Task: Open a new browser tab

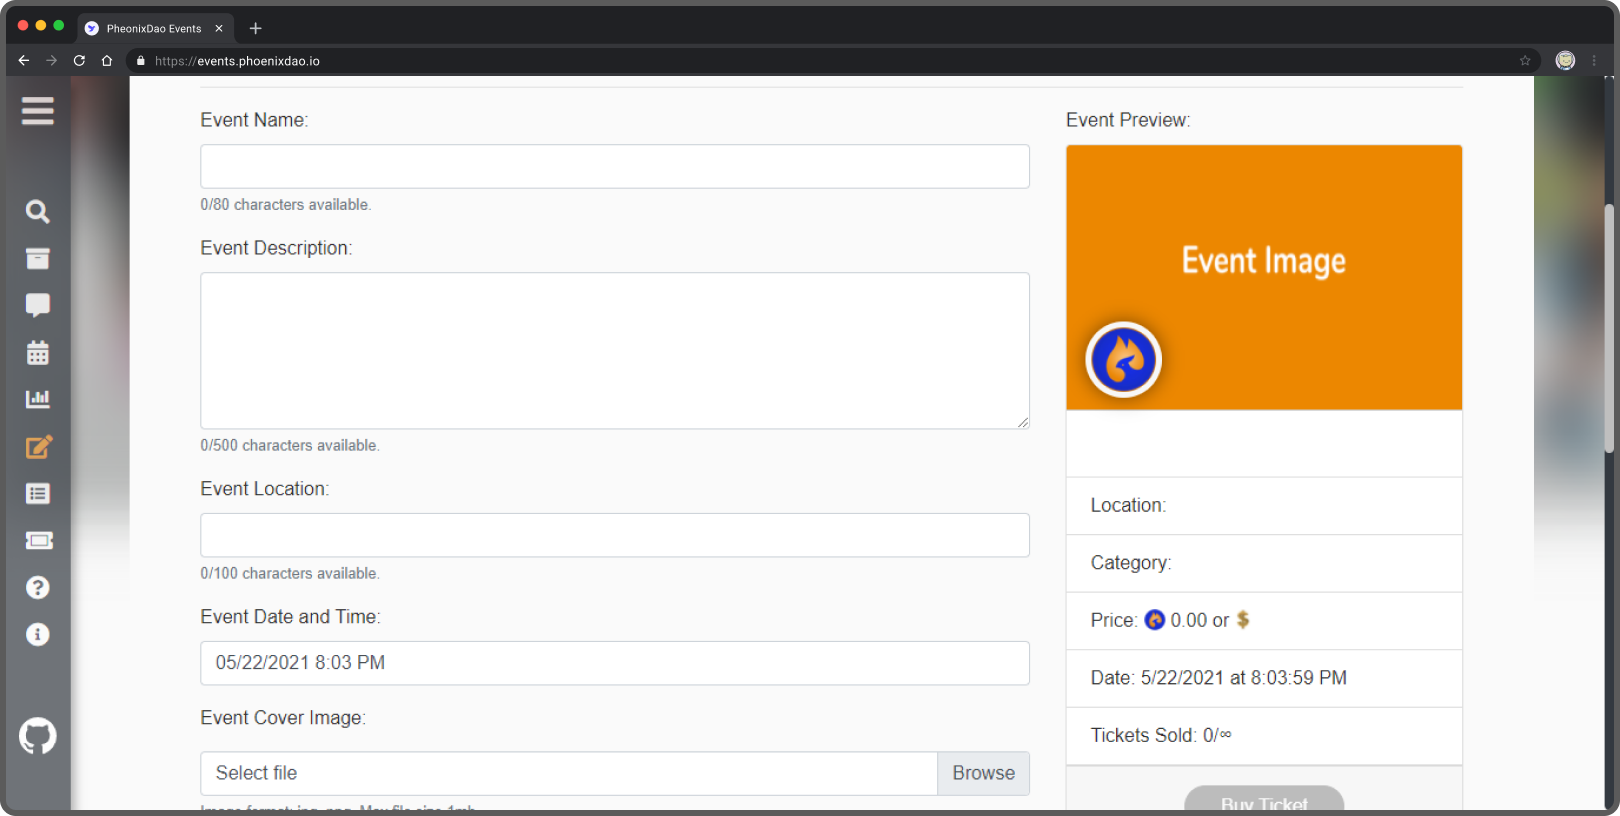Action: (x=255, y=28)
